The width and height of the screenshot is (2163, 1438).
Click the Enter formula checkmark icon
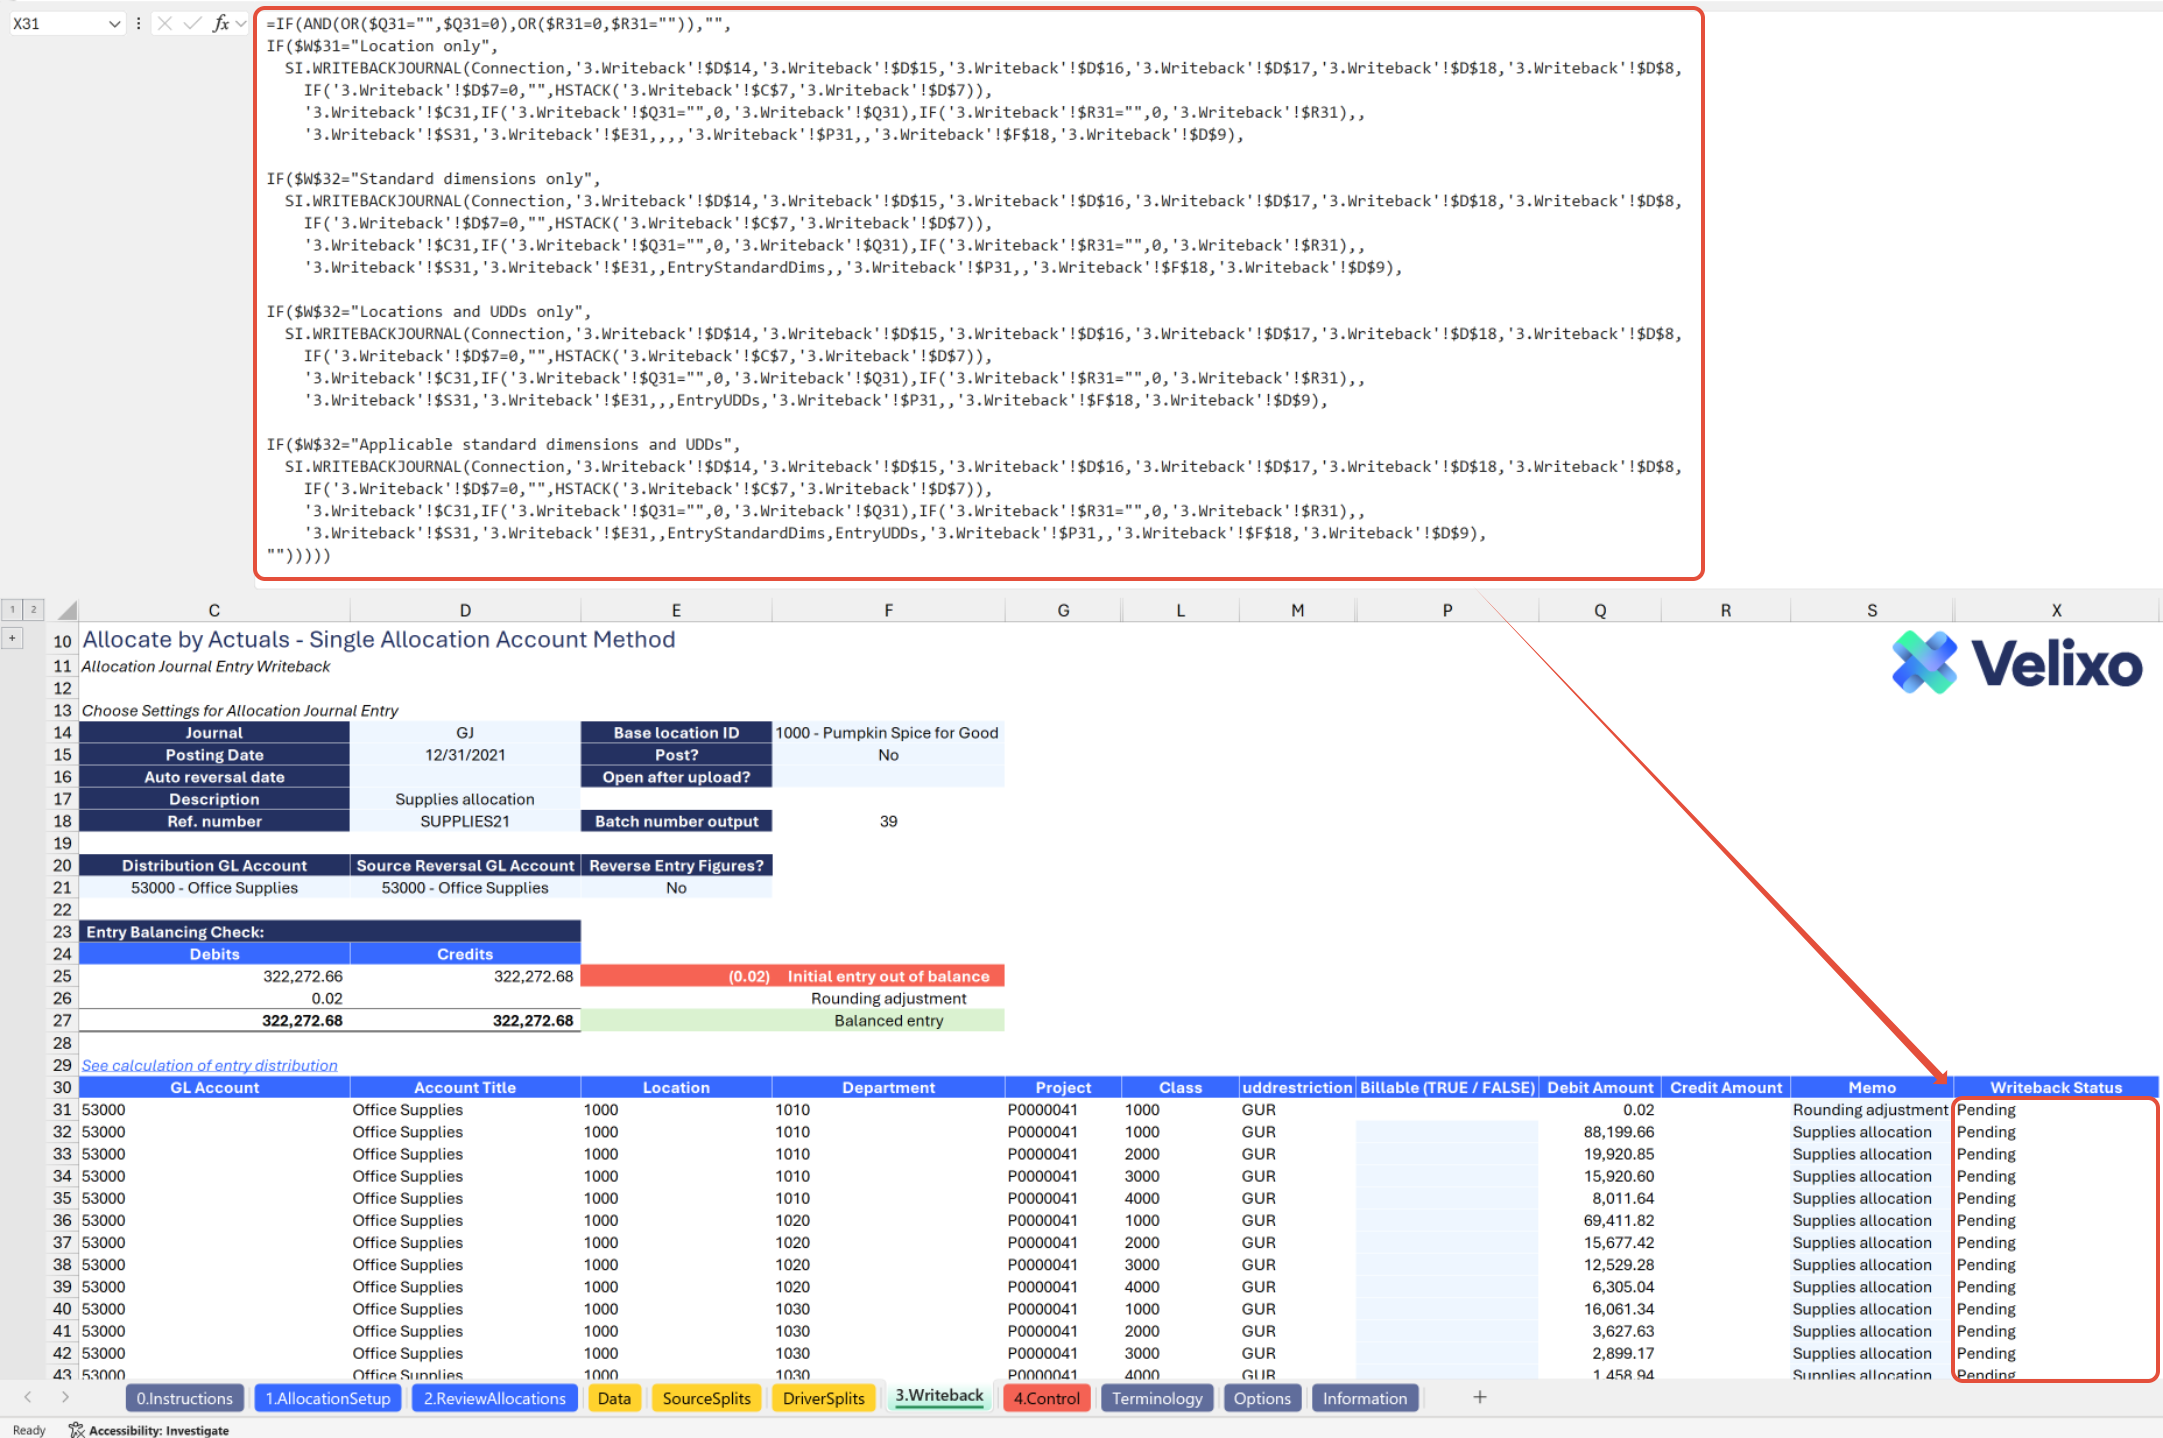[192, 23]
